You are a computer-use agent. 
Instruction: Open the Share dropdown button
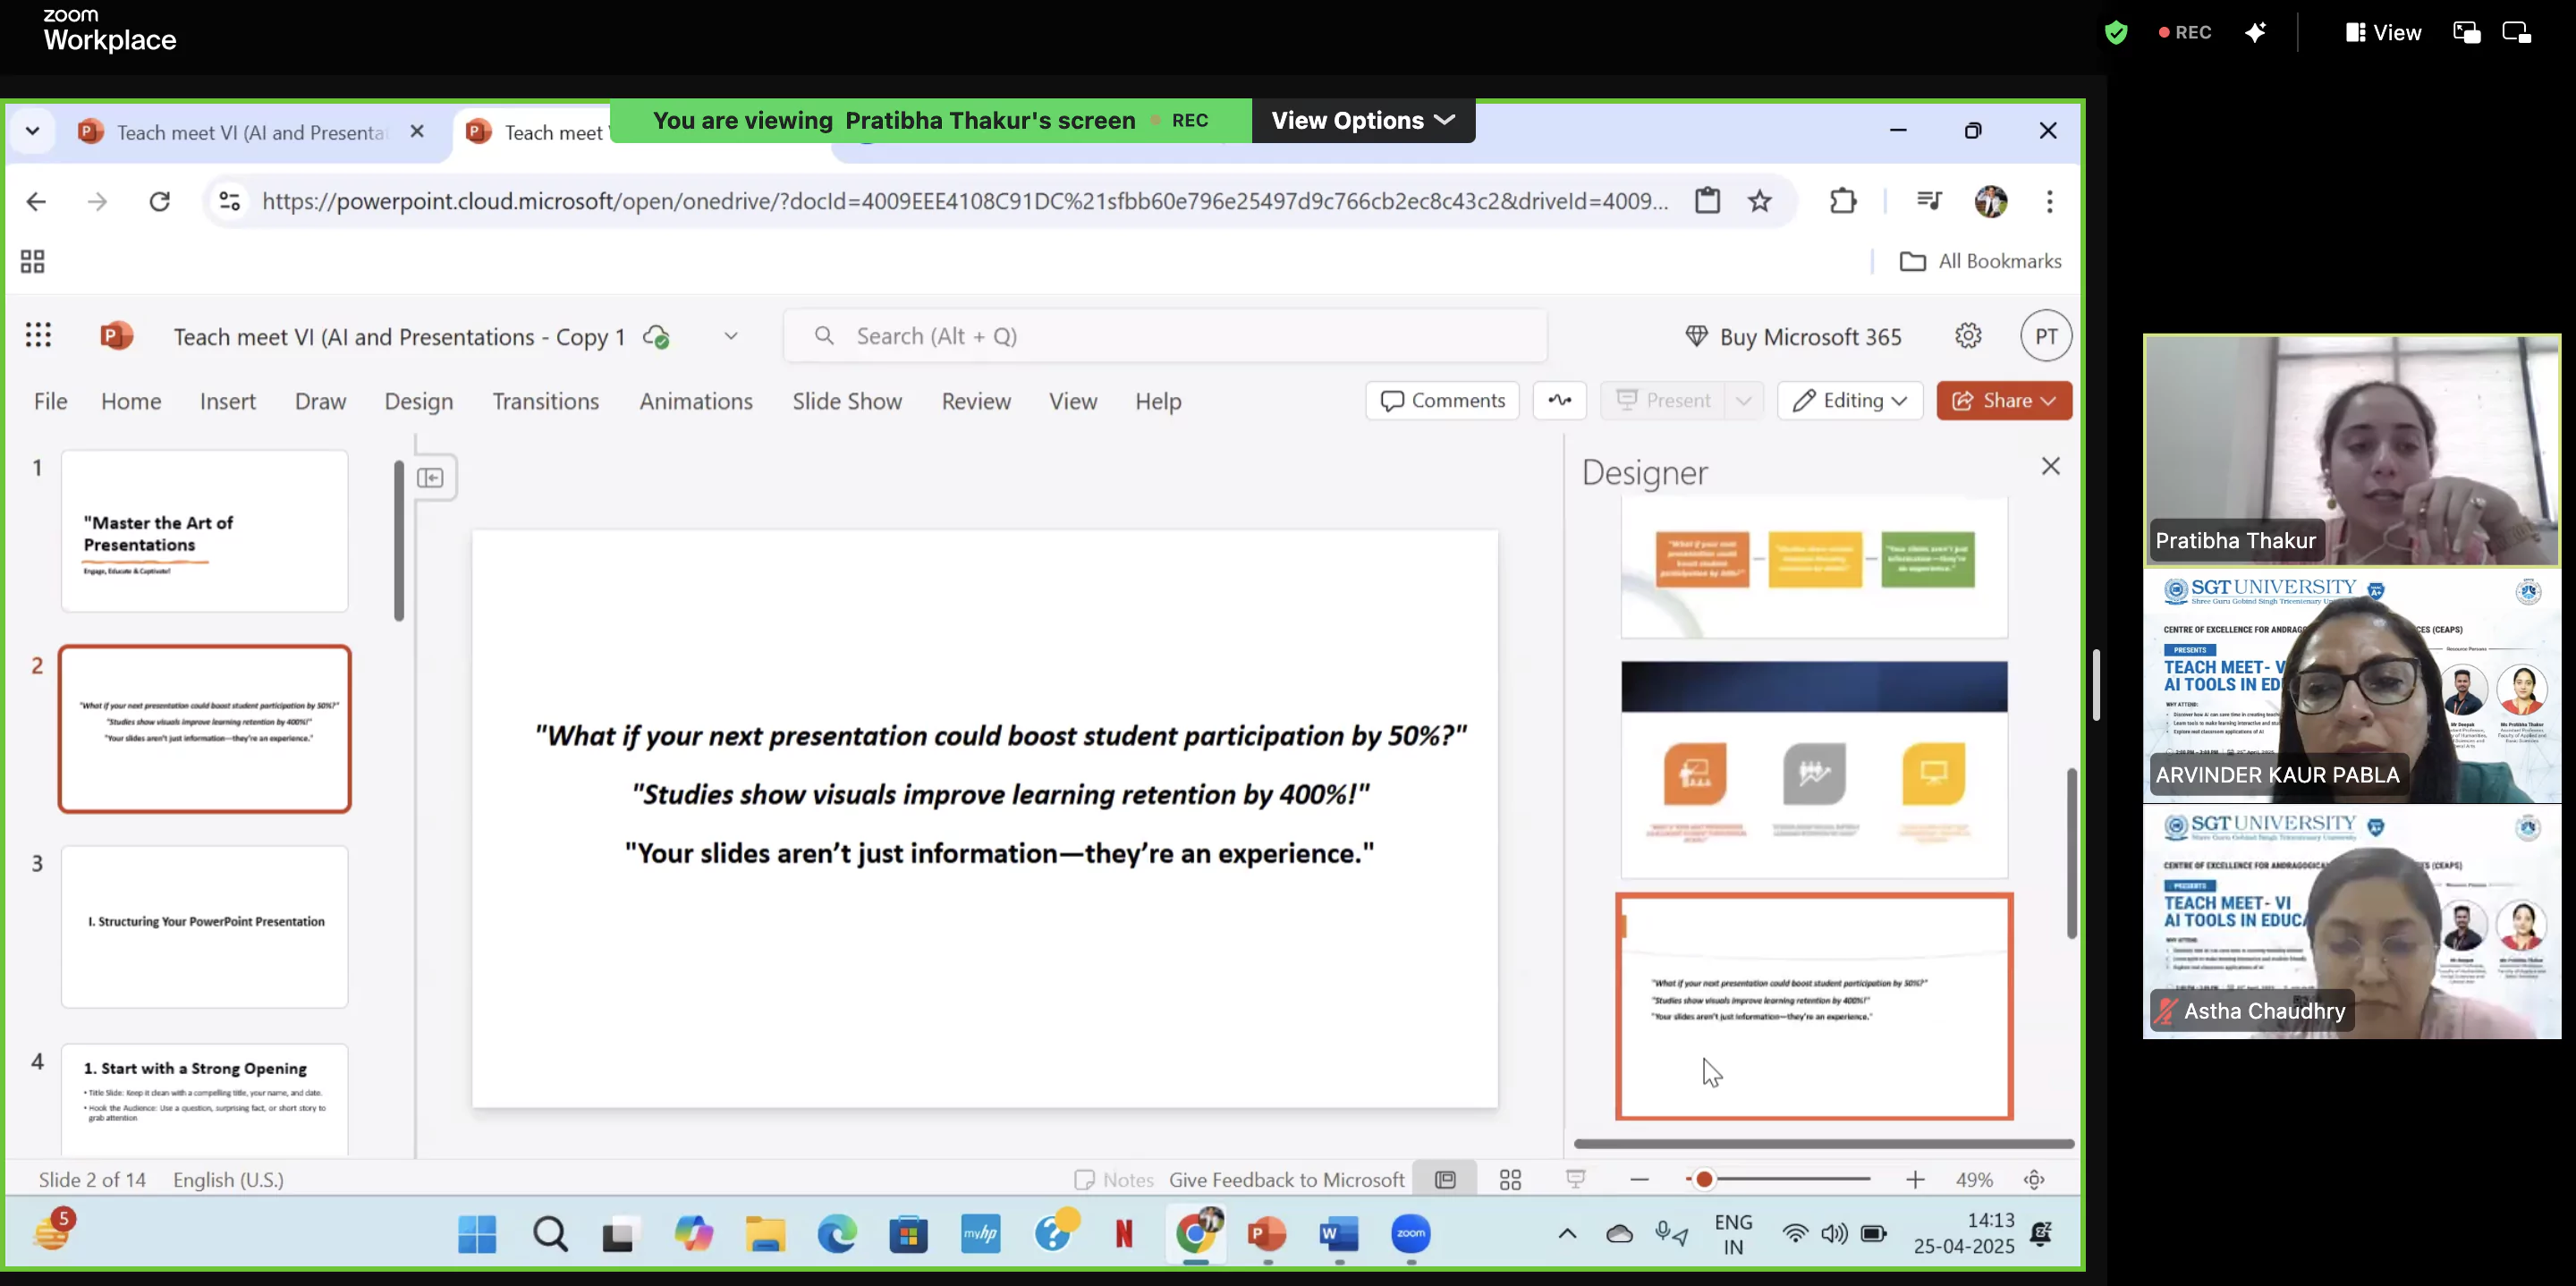2004,400
